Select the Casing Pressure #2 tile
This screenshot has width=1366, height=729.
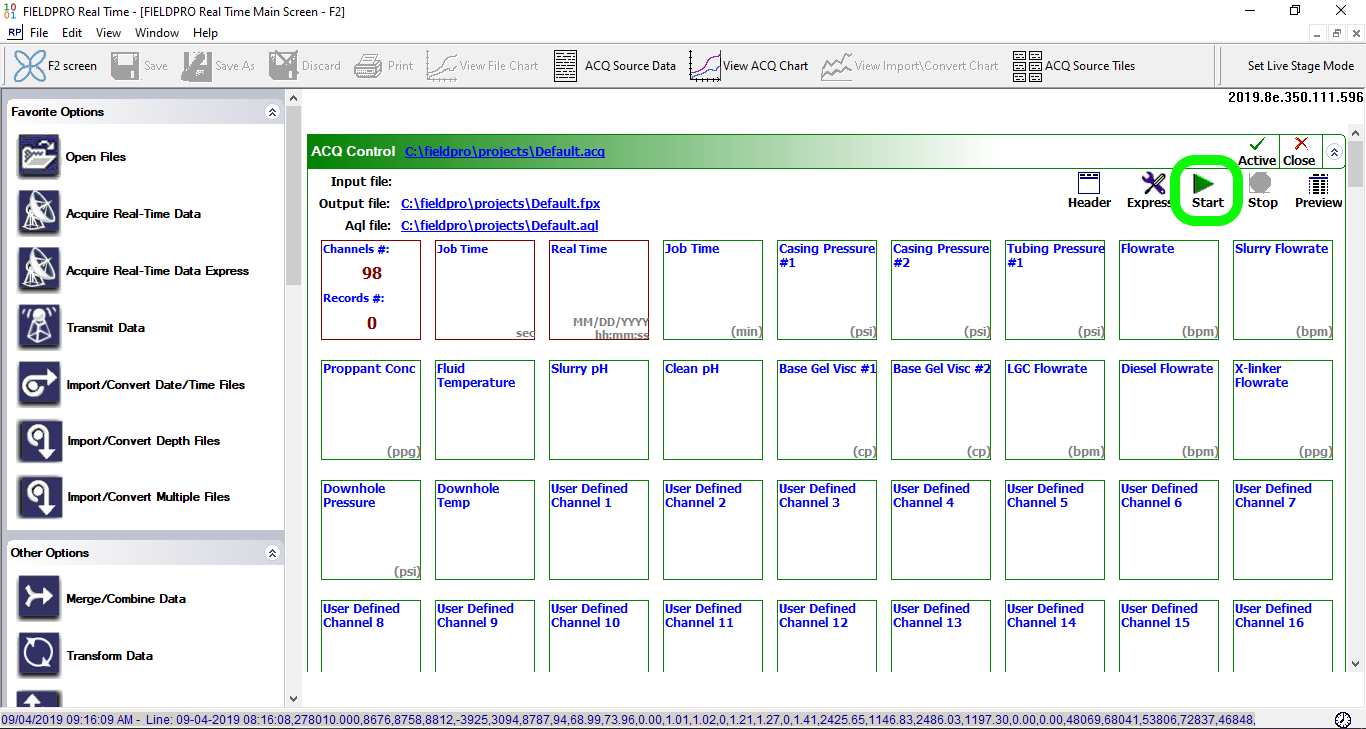941,290
